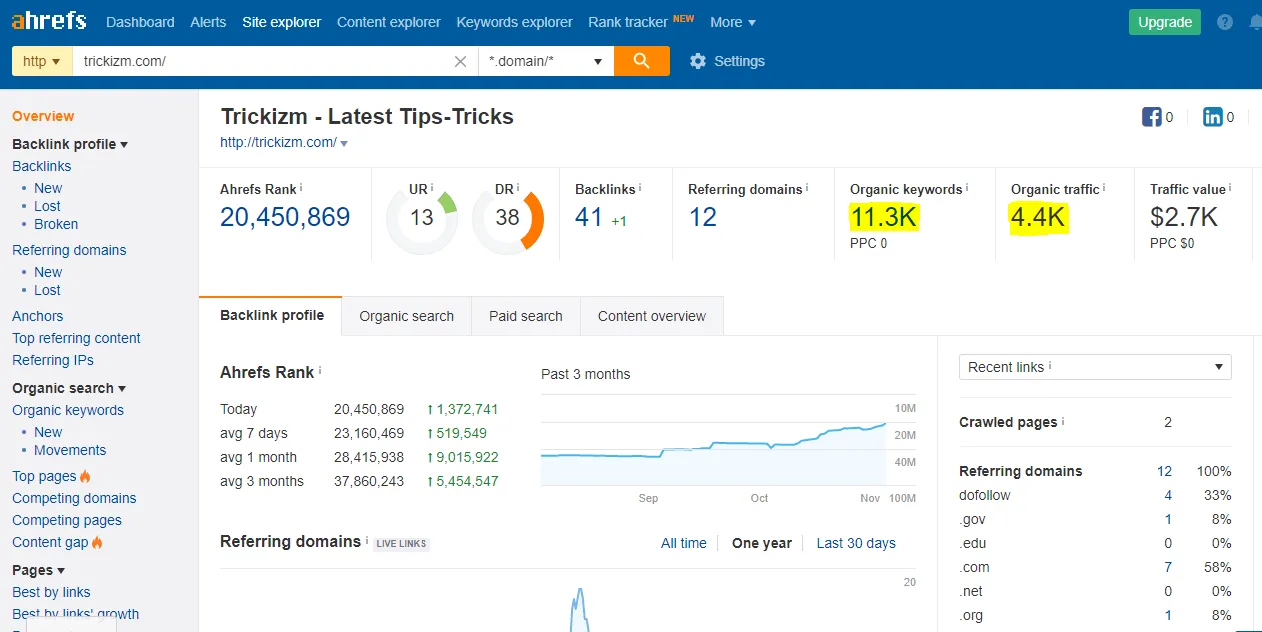Open Rank tracker in top navigation

tap(628, 22)
